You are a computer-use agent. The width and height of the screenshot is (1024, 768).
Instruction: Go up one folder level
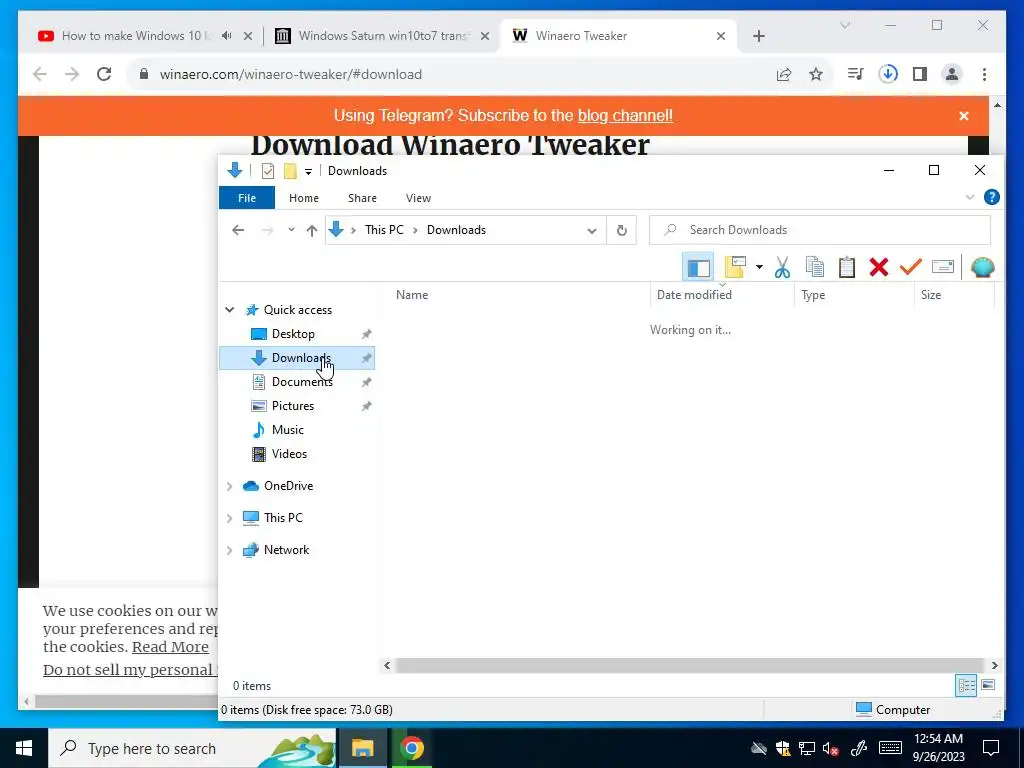click(312, 230)
